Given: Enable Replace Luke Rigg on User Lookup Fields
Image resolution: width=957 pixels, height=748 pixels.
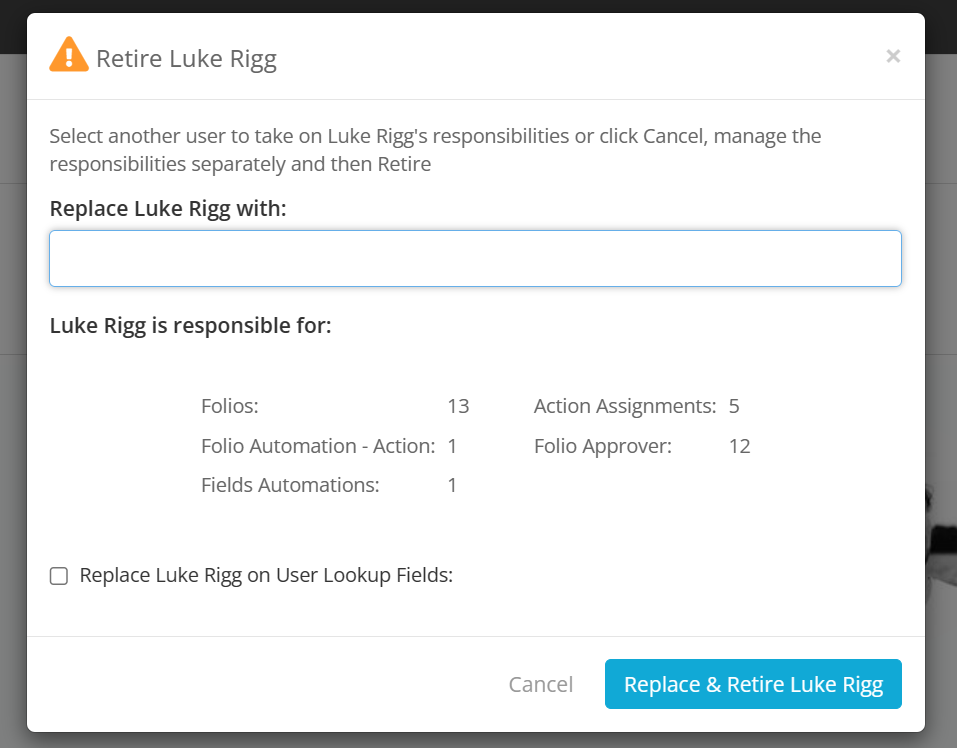Looking at the screenshot, I should (59, 576).
